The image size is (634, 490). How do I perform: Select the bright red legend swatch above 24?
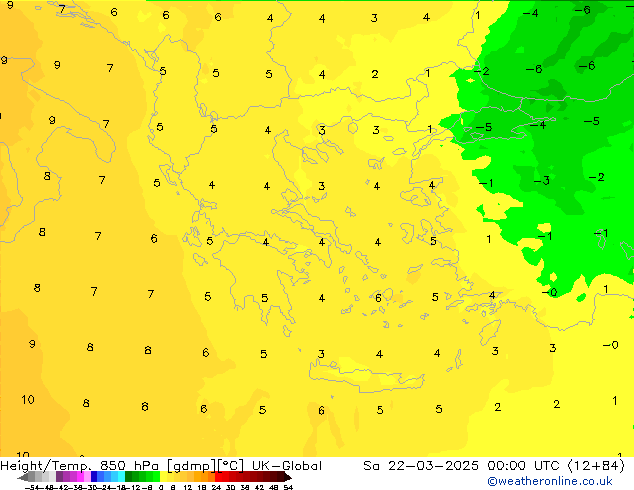218,477
